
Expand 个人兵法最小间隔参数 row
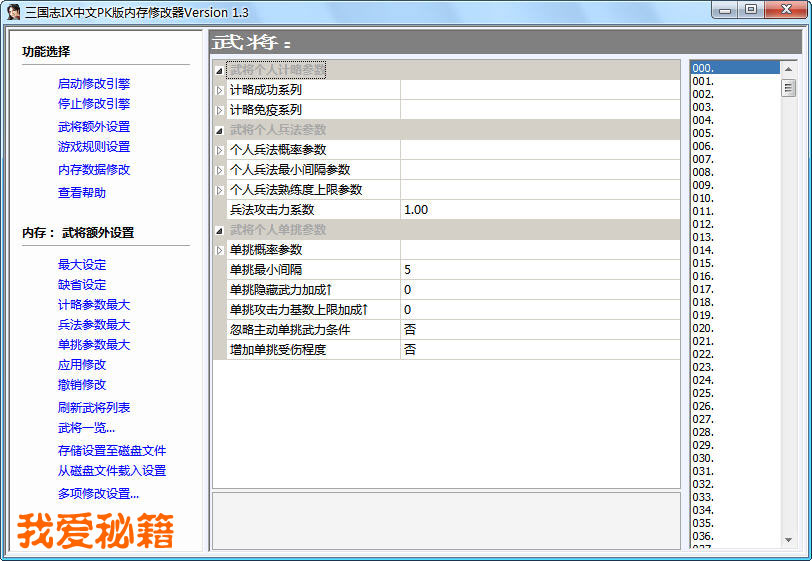click(x=220, y=170)
